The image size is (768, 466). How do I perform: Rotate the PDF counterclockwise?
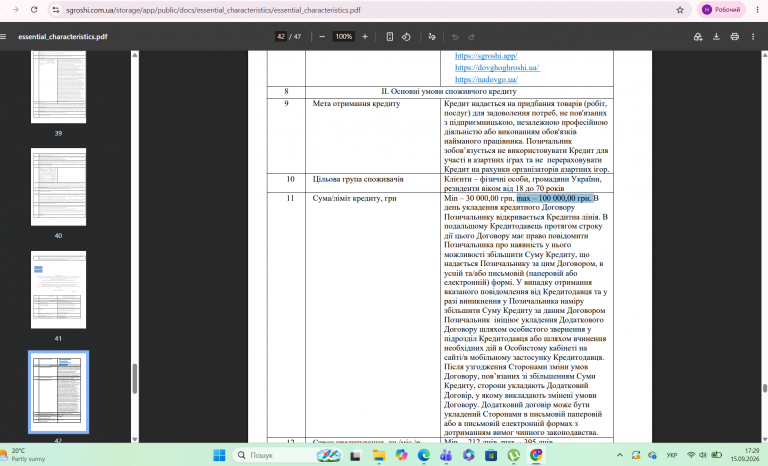(x=406, y=37)
